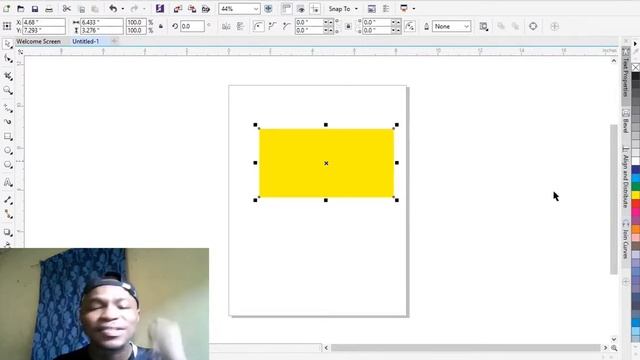
Task: Click the Wrap text icon
Action: pyautogui.click(x=484, y=27)
